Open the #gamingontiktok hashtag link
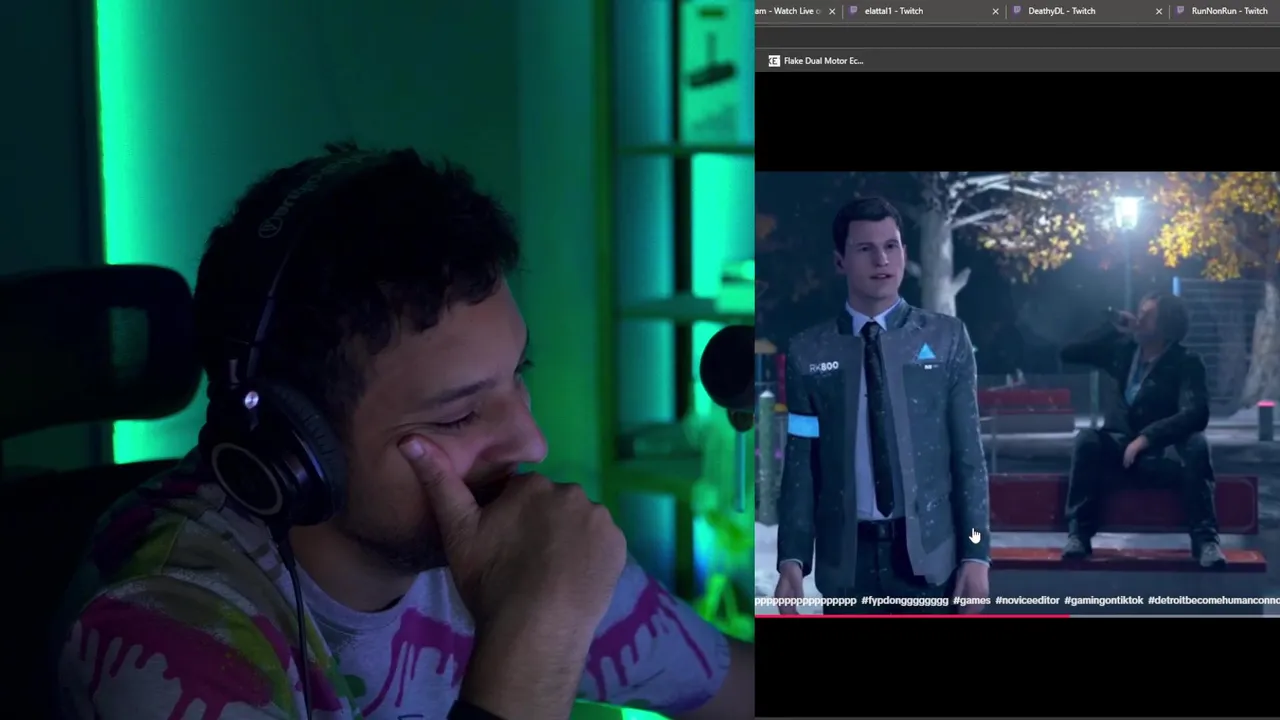This screenshot has height=720, width=1280. point(1103,600)
